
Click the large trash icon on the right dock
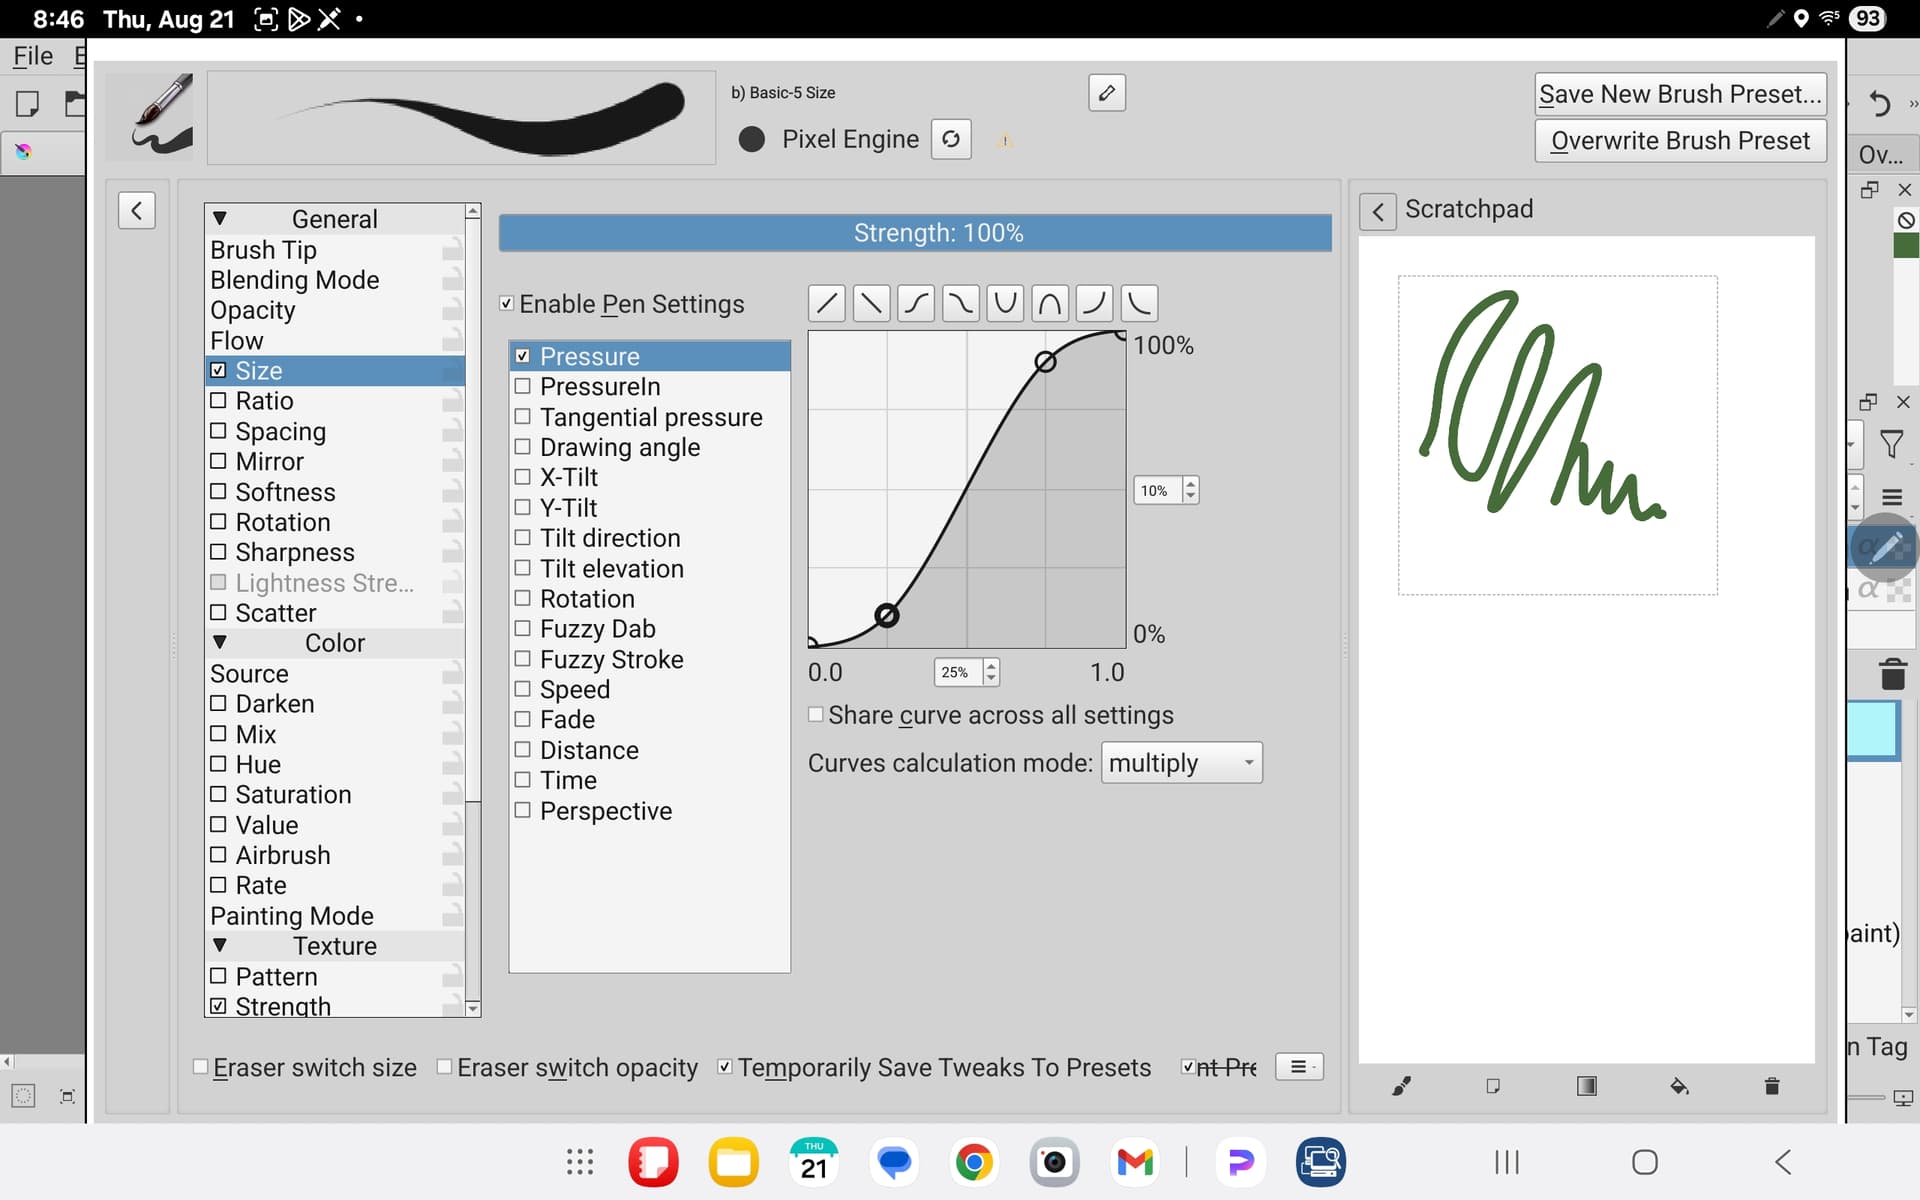pyautogui.click(x=1893, y=674)
